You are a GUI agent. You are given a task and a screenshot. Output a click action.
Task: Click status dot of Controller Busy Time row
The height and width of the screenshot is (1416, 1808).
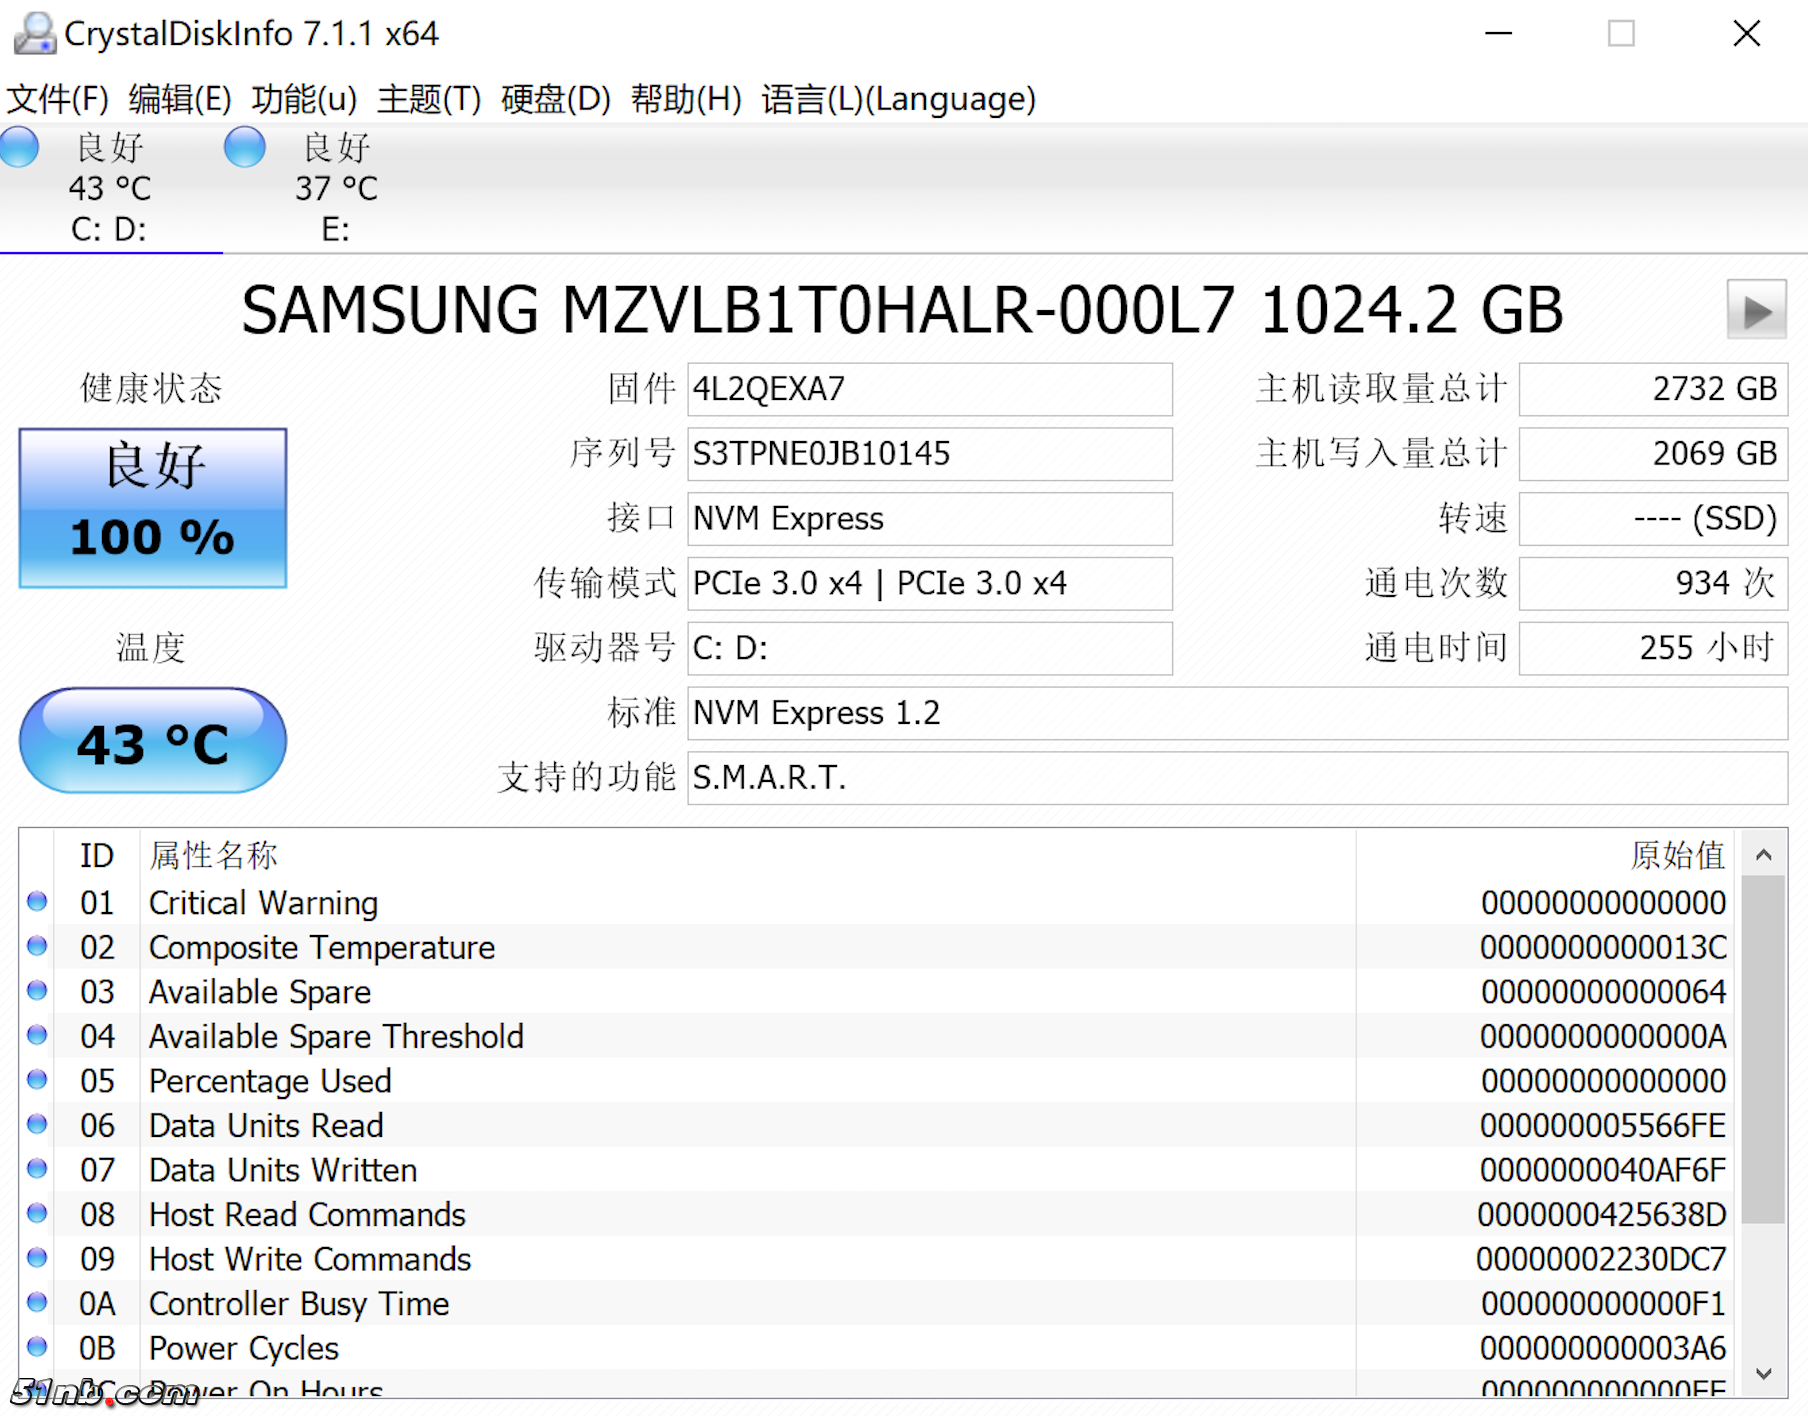point(37,1302)
